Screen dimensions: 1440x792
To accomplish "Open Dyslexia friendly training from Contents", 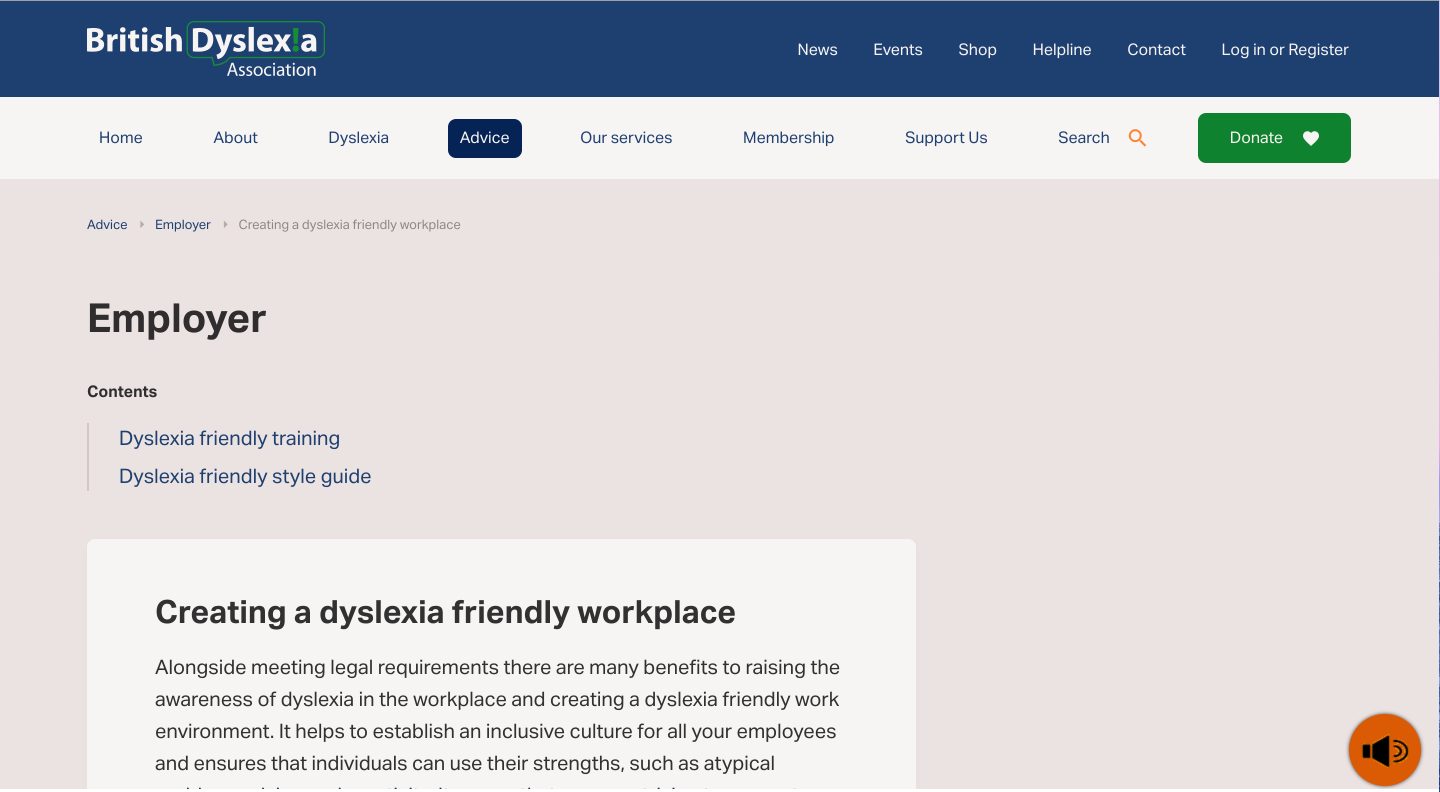I will [229, 438].
